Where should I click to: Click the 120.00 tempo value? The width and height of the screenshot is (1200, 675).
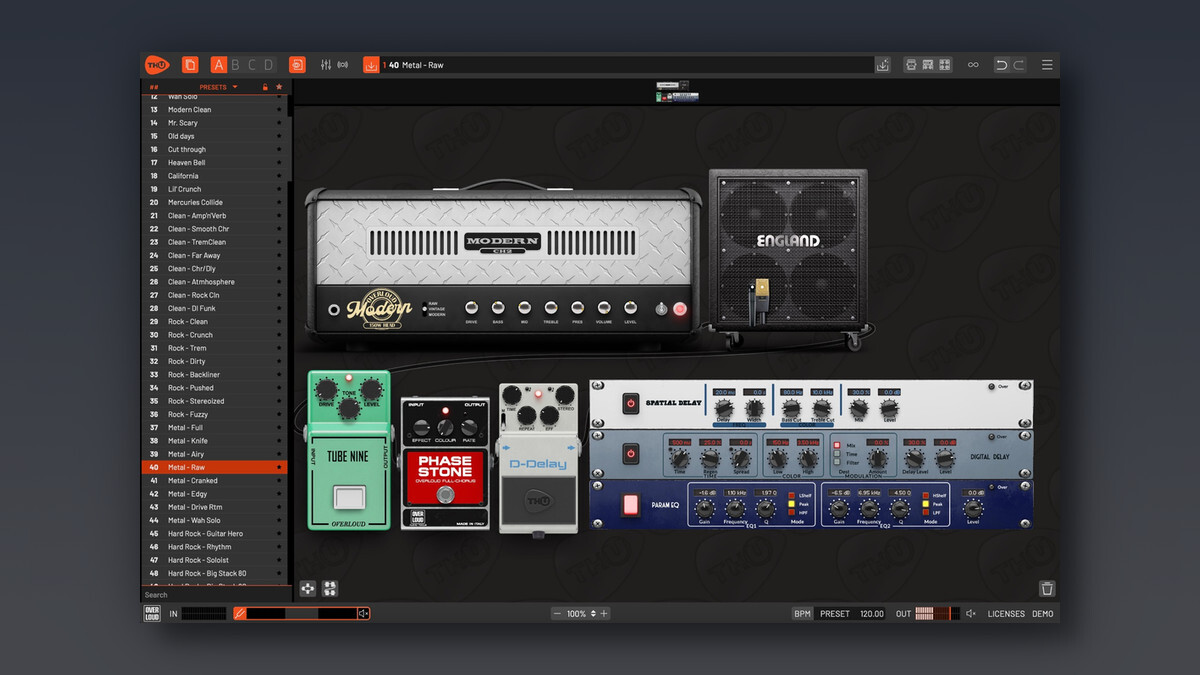[x=872, y=613]
